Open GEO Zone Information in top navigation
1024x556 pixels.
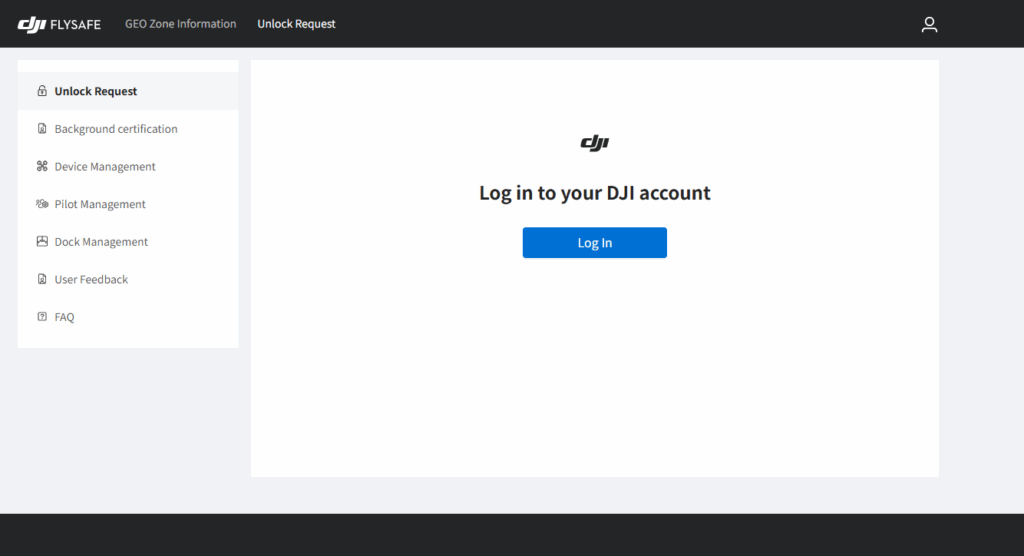point(180,24)
